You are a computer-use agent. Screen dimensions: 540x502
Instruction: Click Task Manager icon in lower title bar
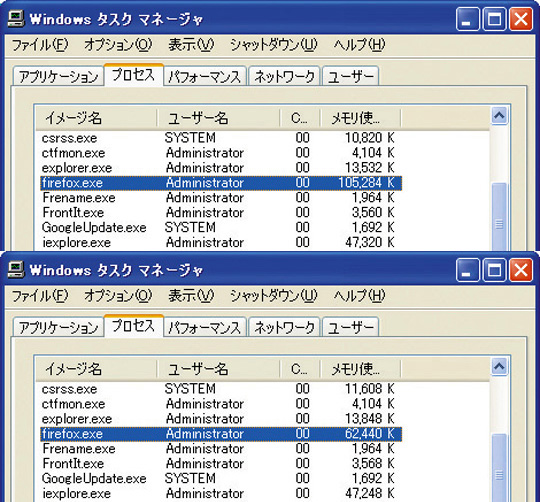point(16,270)
